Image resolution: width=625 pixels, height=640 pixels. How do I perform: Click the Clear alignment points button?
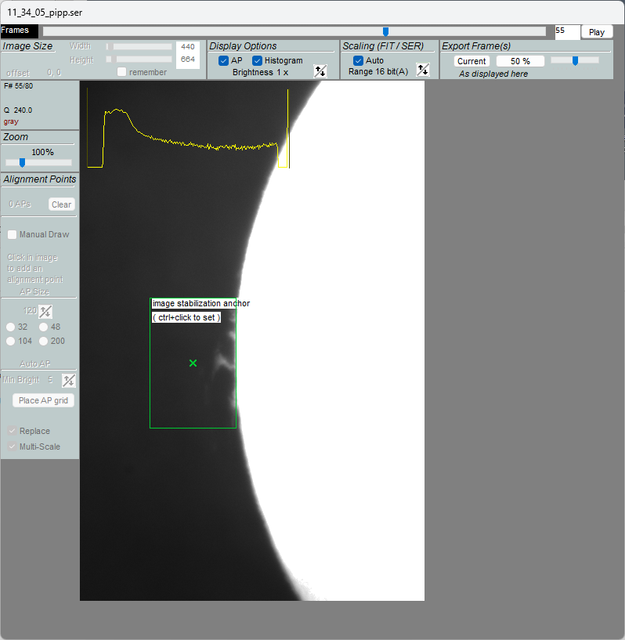click(62, 204)
